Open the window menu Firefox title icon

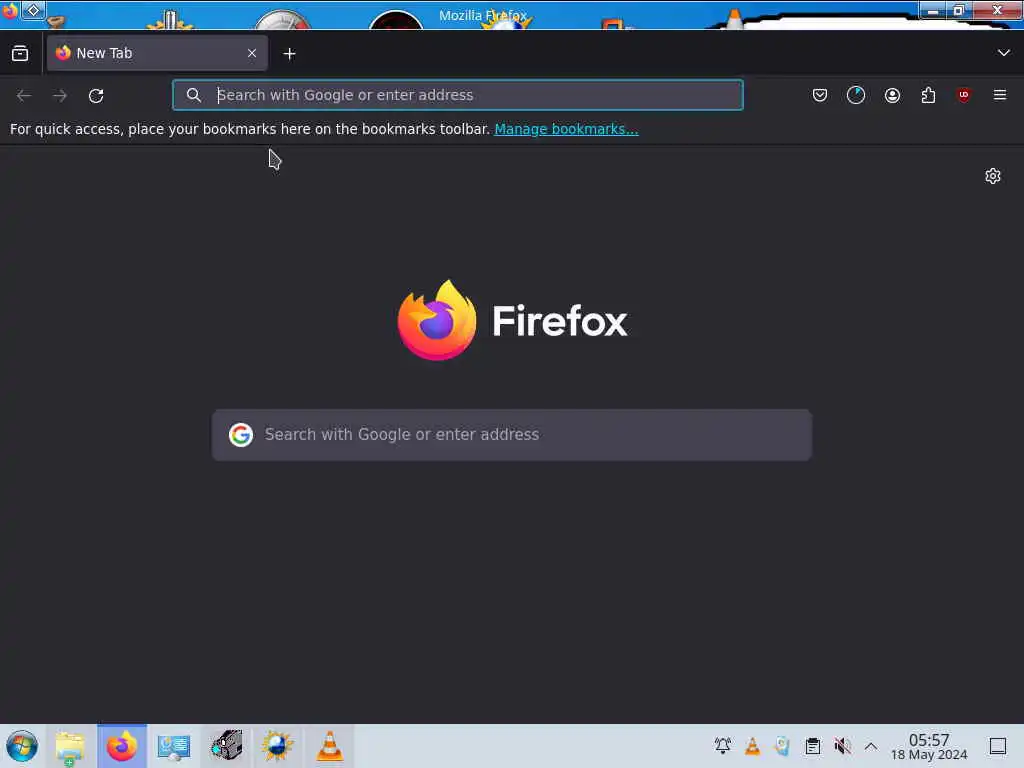(9, 10)
